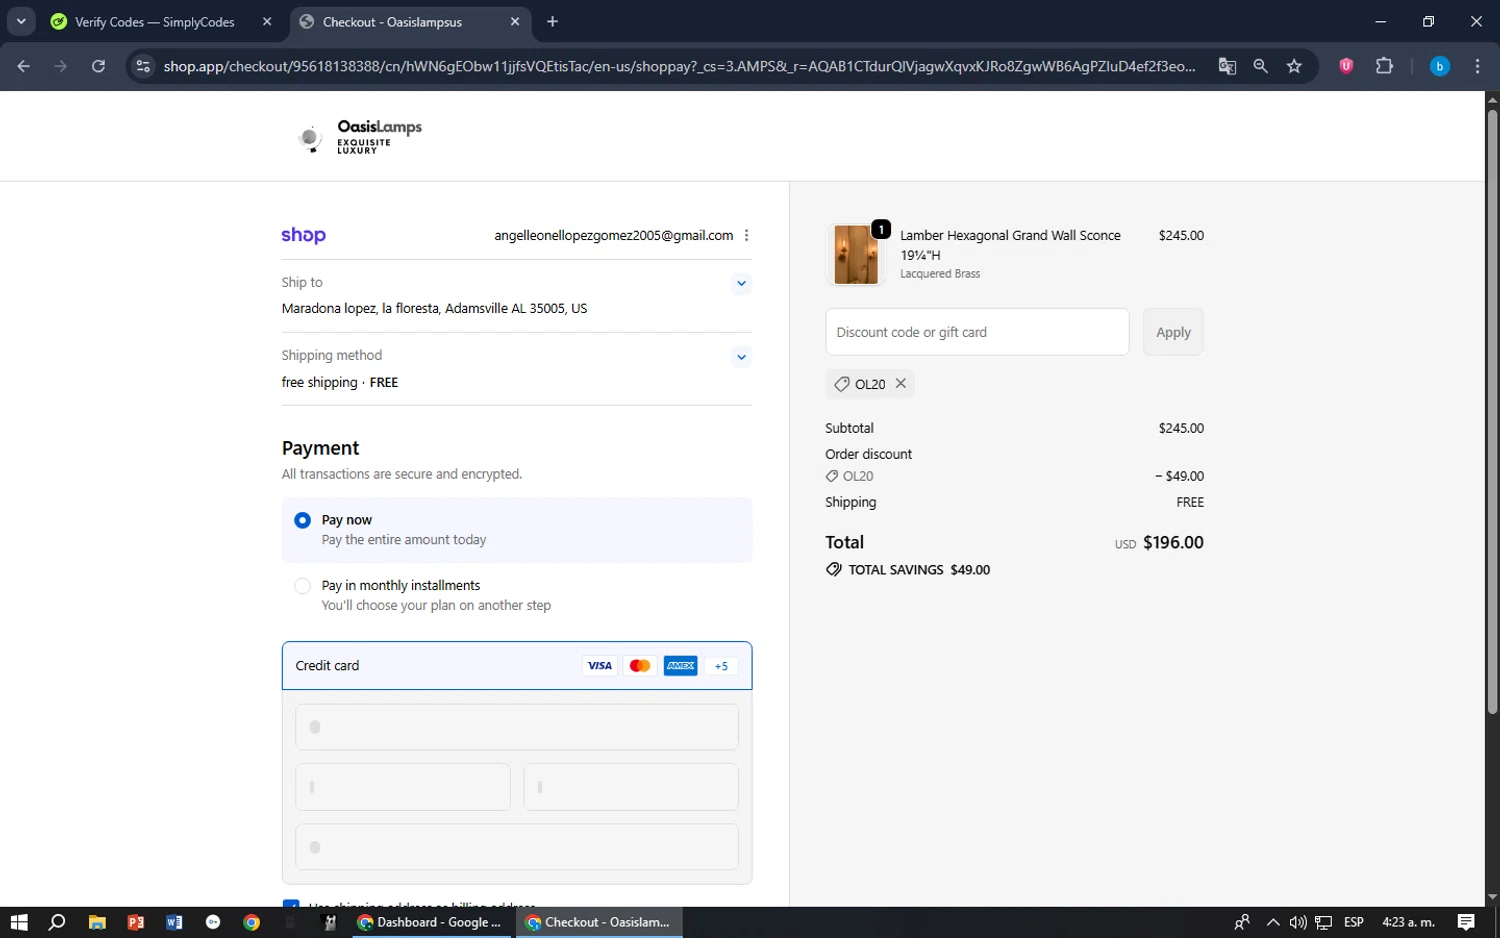Open the zoom magnifier icon in address bar

point(1260,66)
